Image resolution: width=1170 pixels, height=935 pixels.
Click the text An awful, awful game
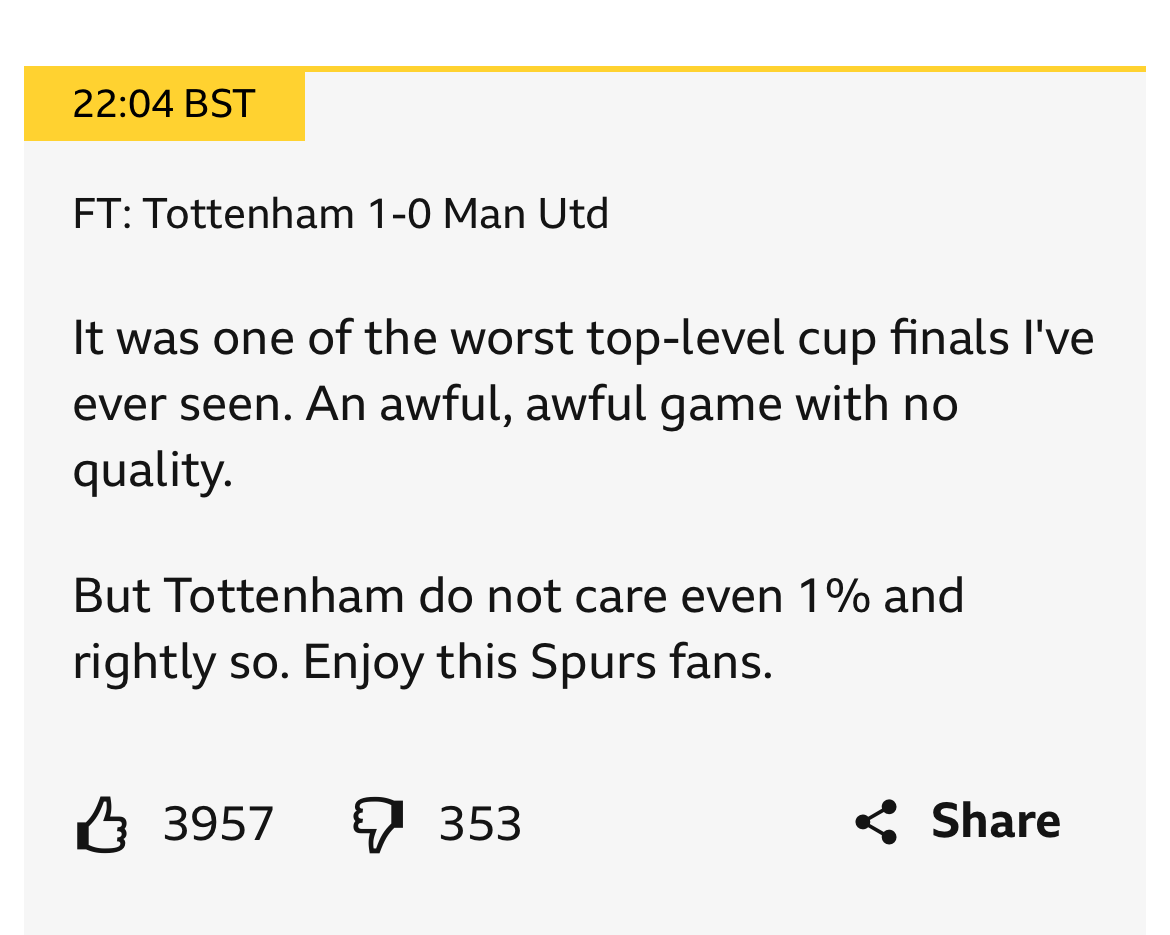(545, 404)
